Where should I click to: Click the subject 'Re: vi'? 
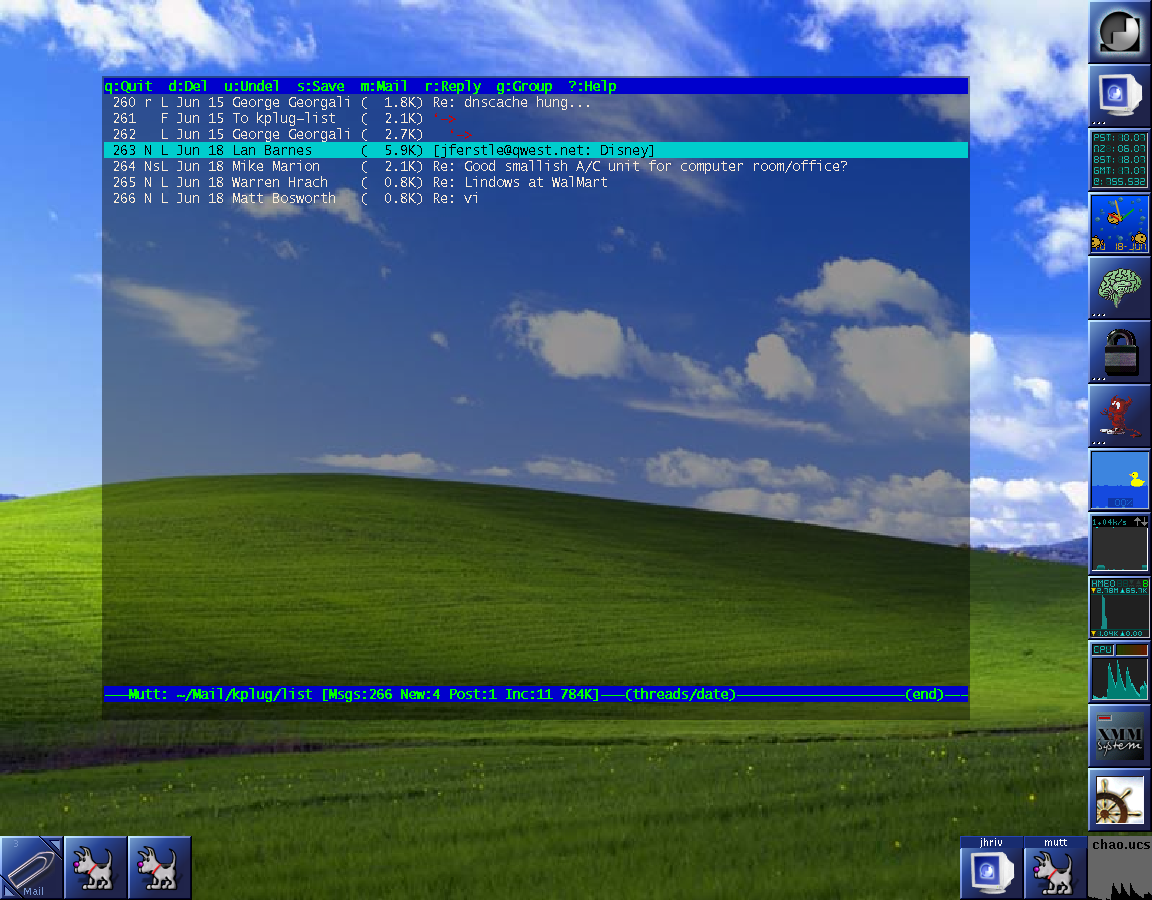pyautogui.click(x=456, y=198)
